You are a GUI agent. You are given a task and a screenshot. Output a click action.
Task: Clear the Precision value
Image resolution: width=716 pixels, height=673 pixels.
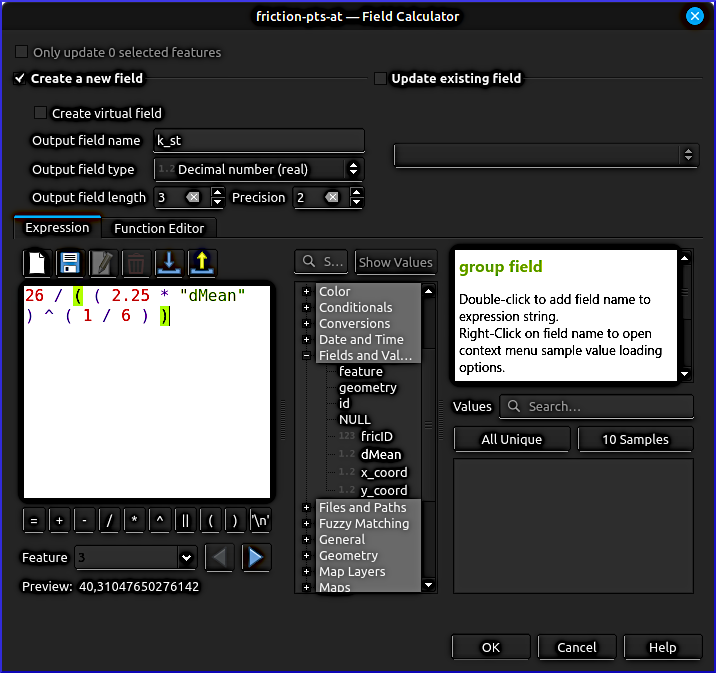pos(332,197)
